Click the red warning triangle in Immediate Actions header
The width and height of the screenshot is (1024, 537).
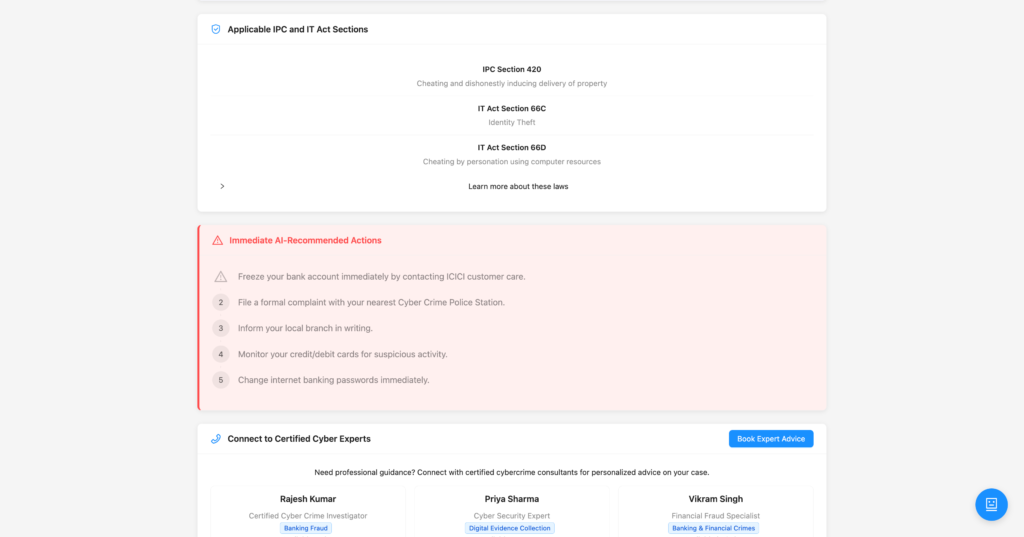(217, 240)
